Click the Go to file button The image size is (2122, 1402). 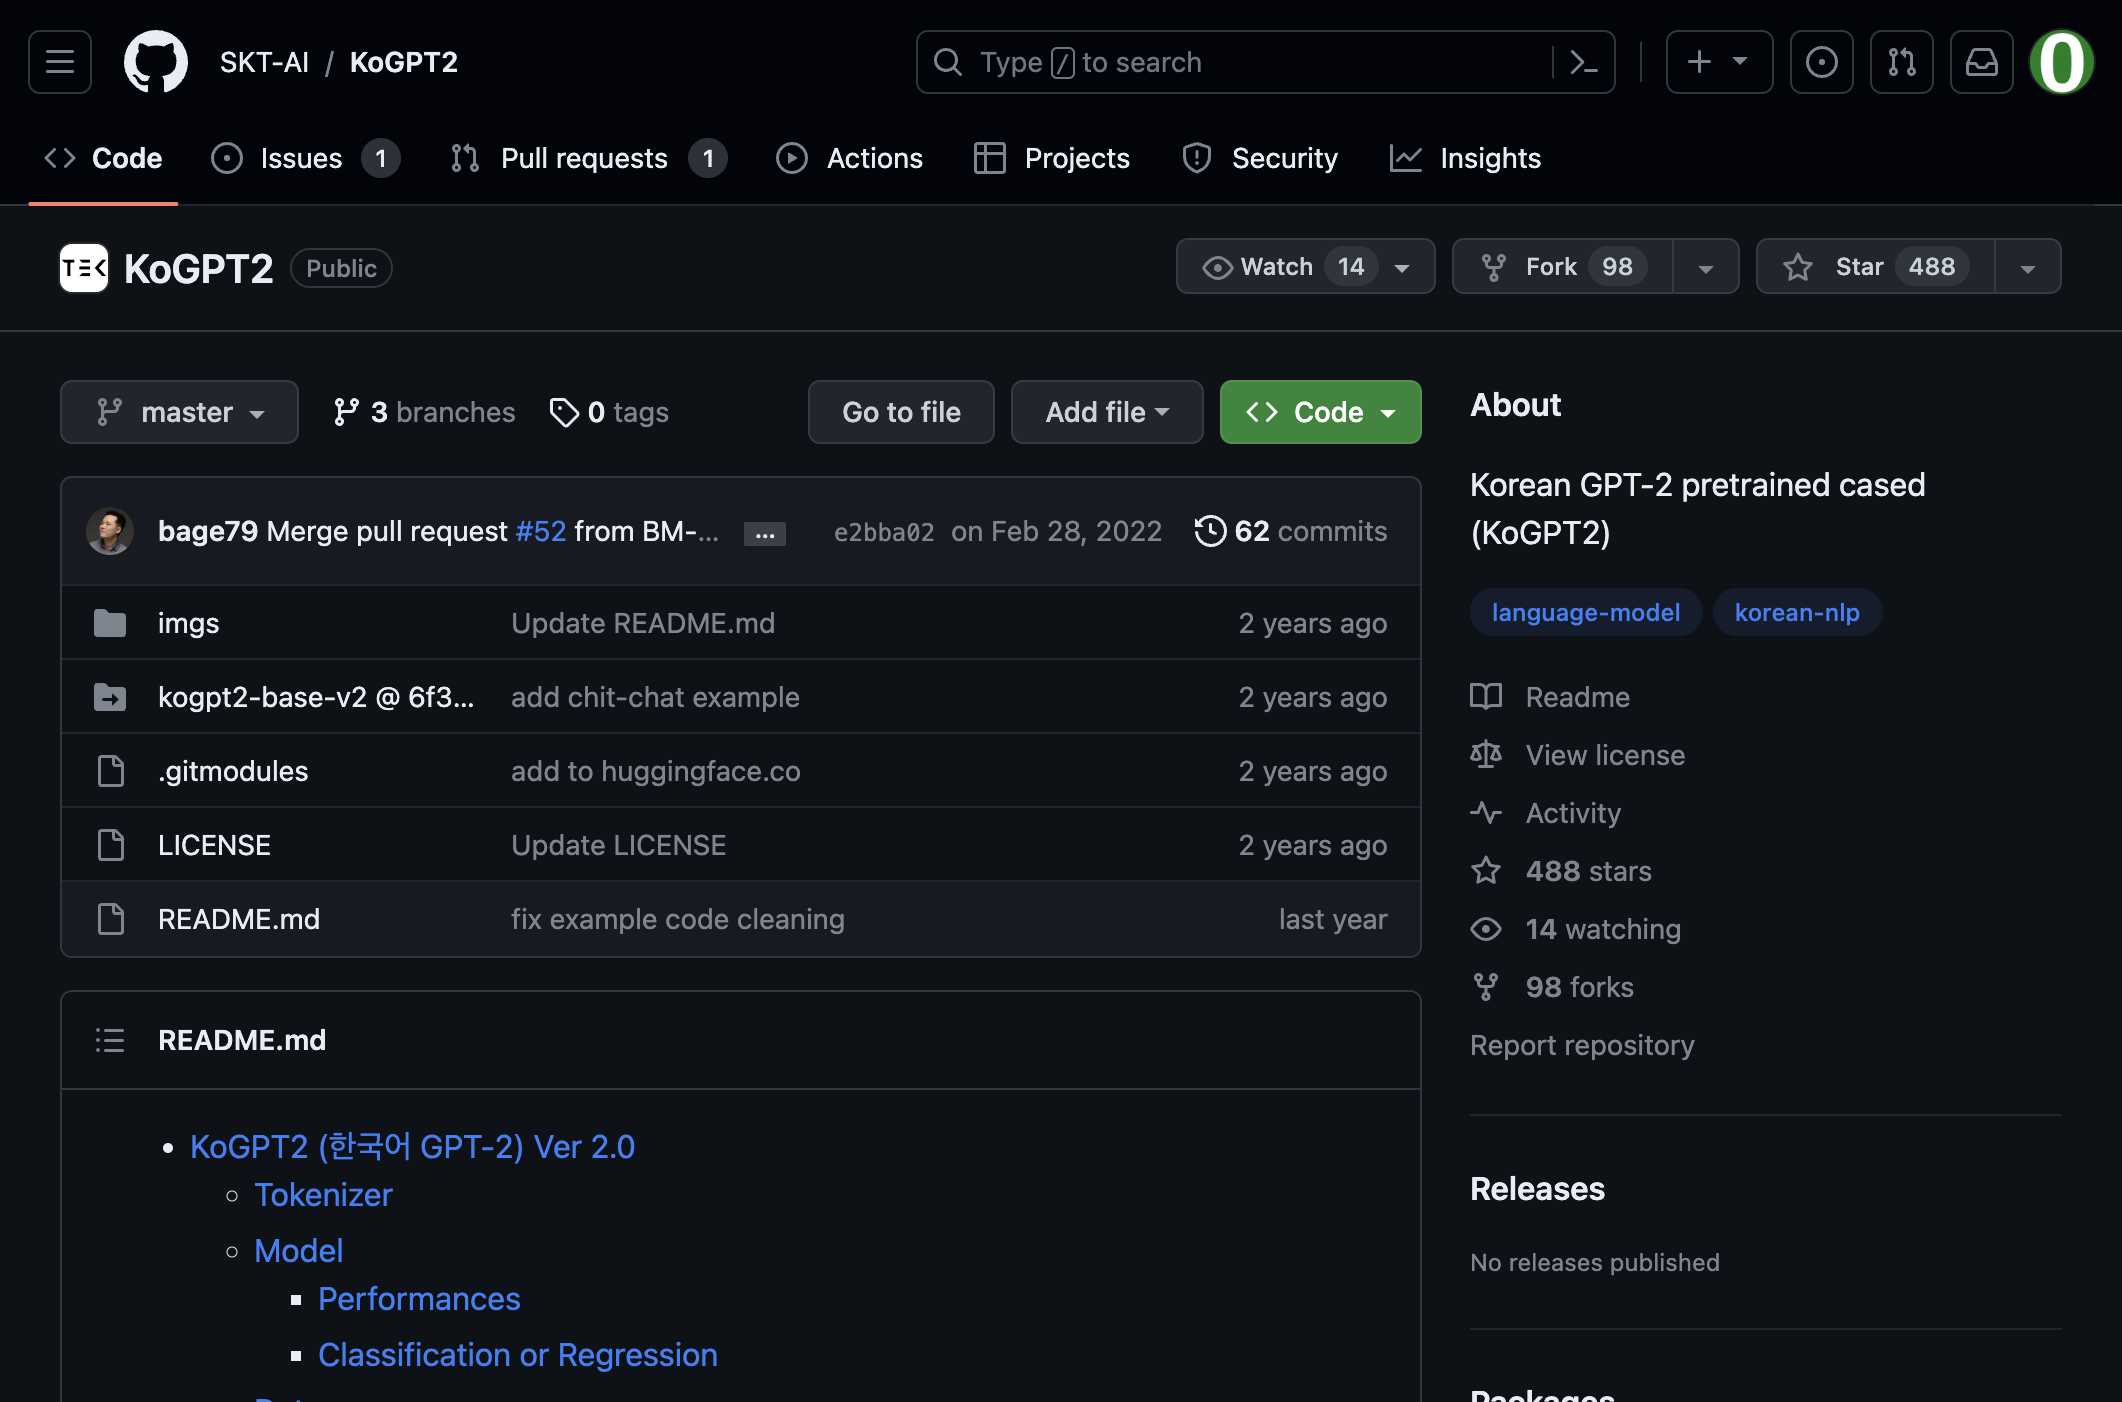[901, 412]
